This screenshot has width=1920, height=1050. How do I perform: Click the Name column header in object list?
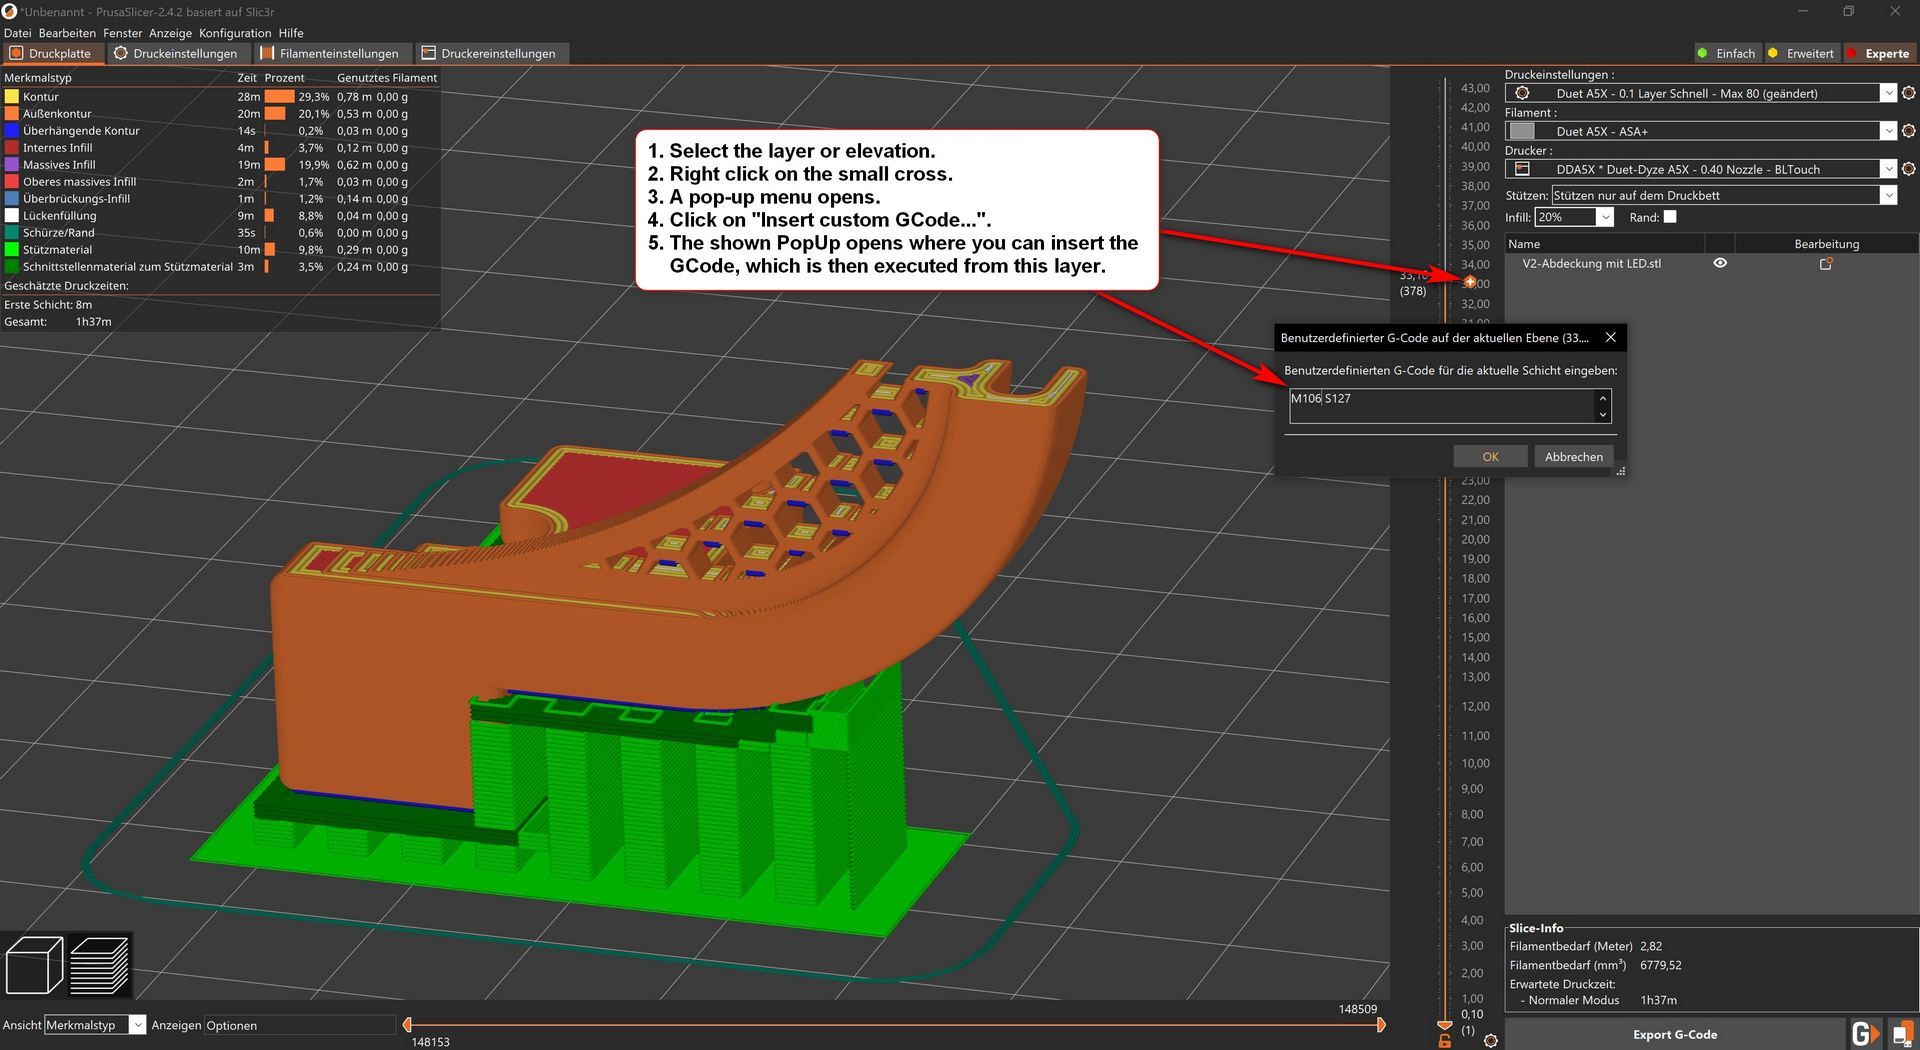point(1604,244)
